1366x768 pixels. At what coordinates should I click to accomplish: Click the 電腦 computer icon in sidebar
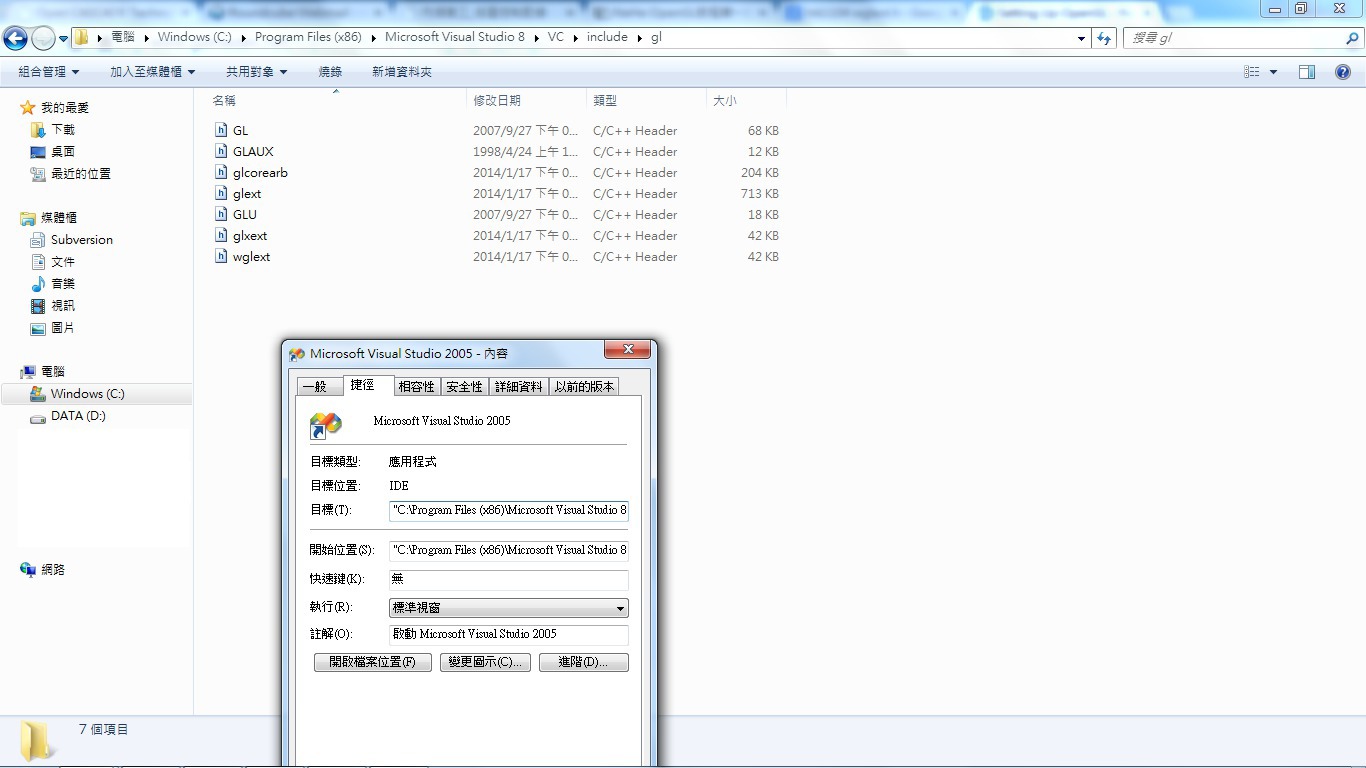click(28, 372)
